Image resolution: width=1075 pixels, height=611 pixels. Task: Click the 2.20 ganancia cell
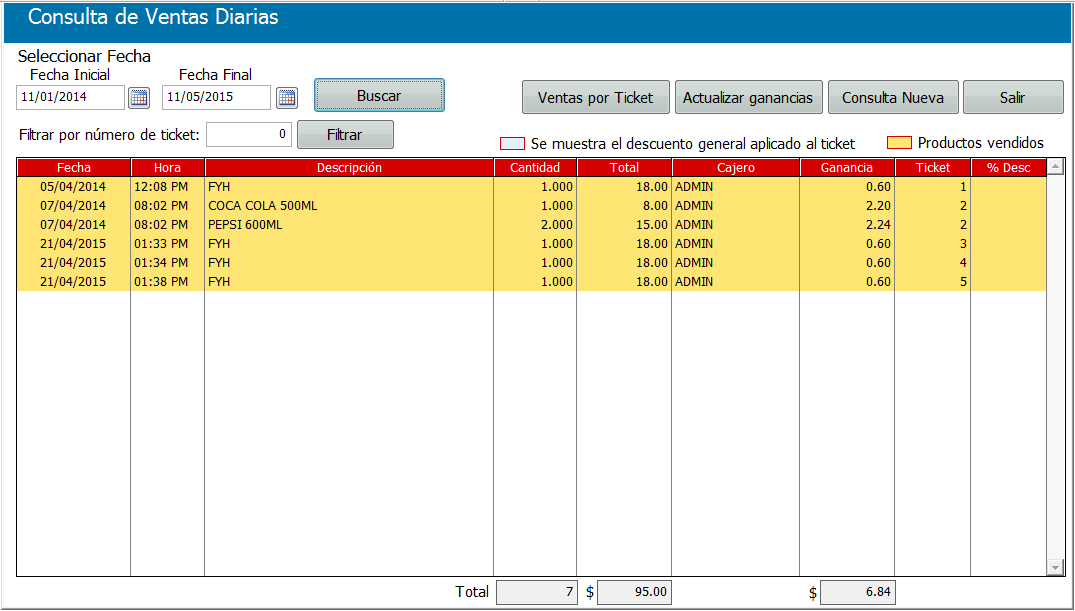[x=847, y=206]
